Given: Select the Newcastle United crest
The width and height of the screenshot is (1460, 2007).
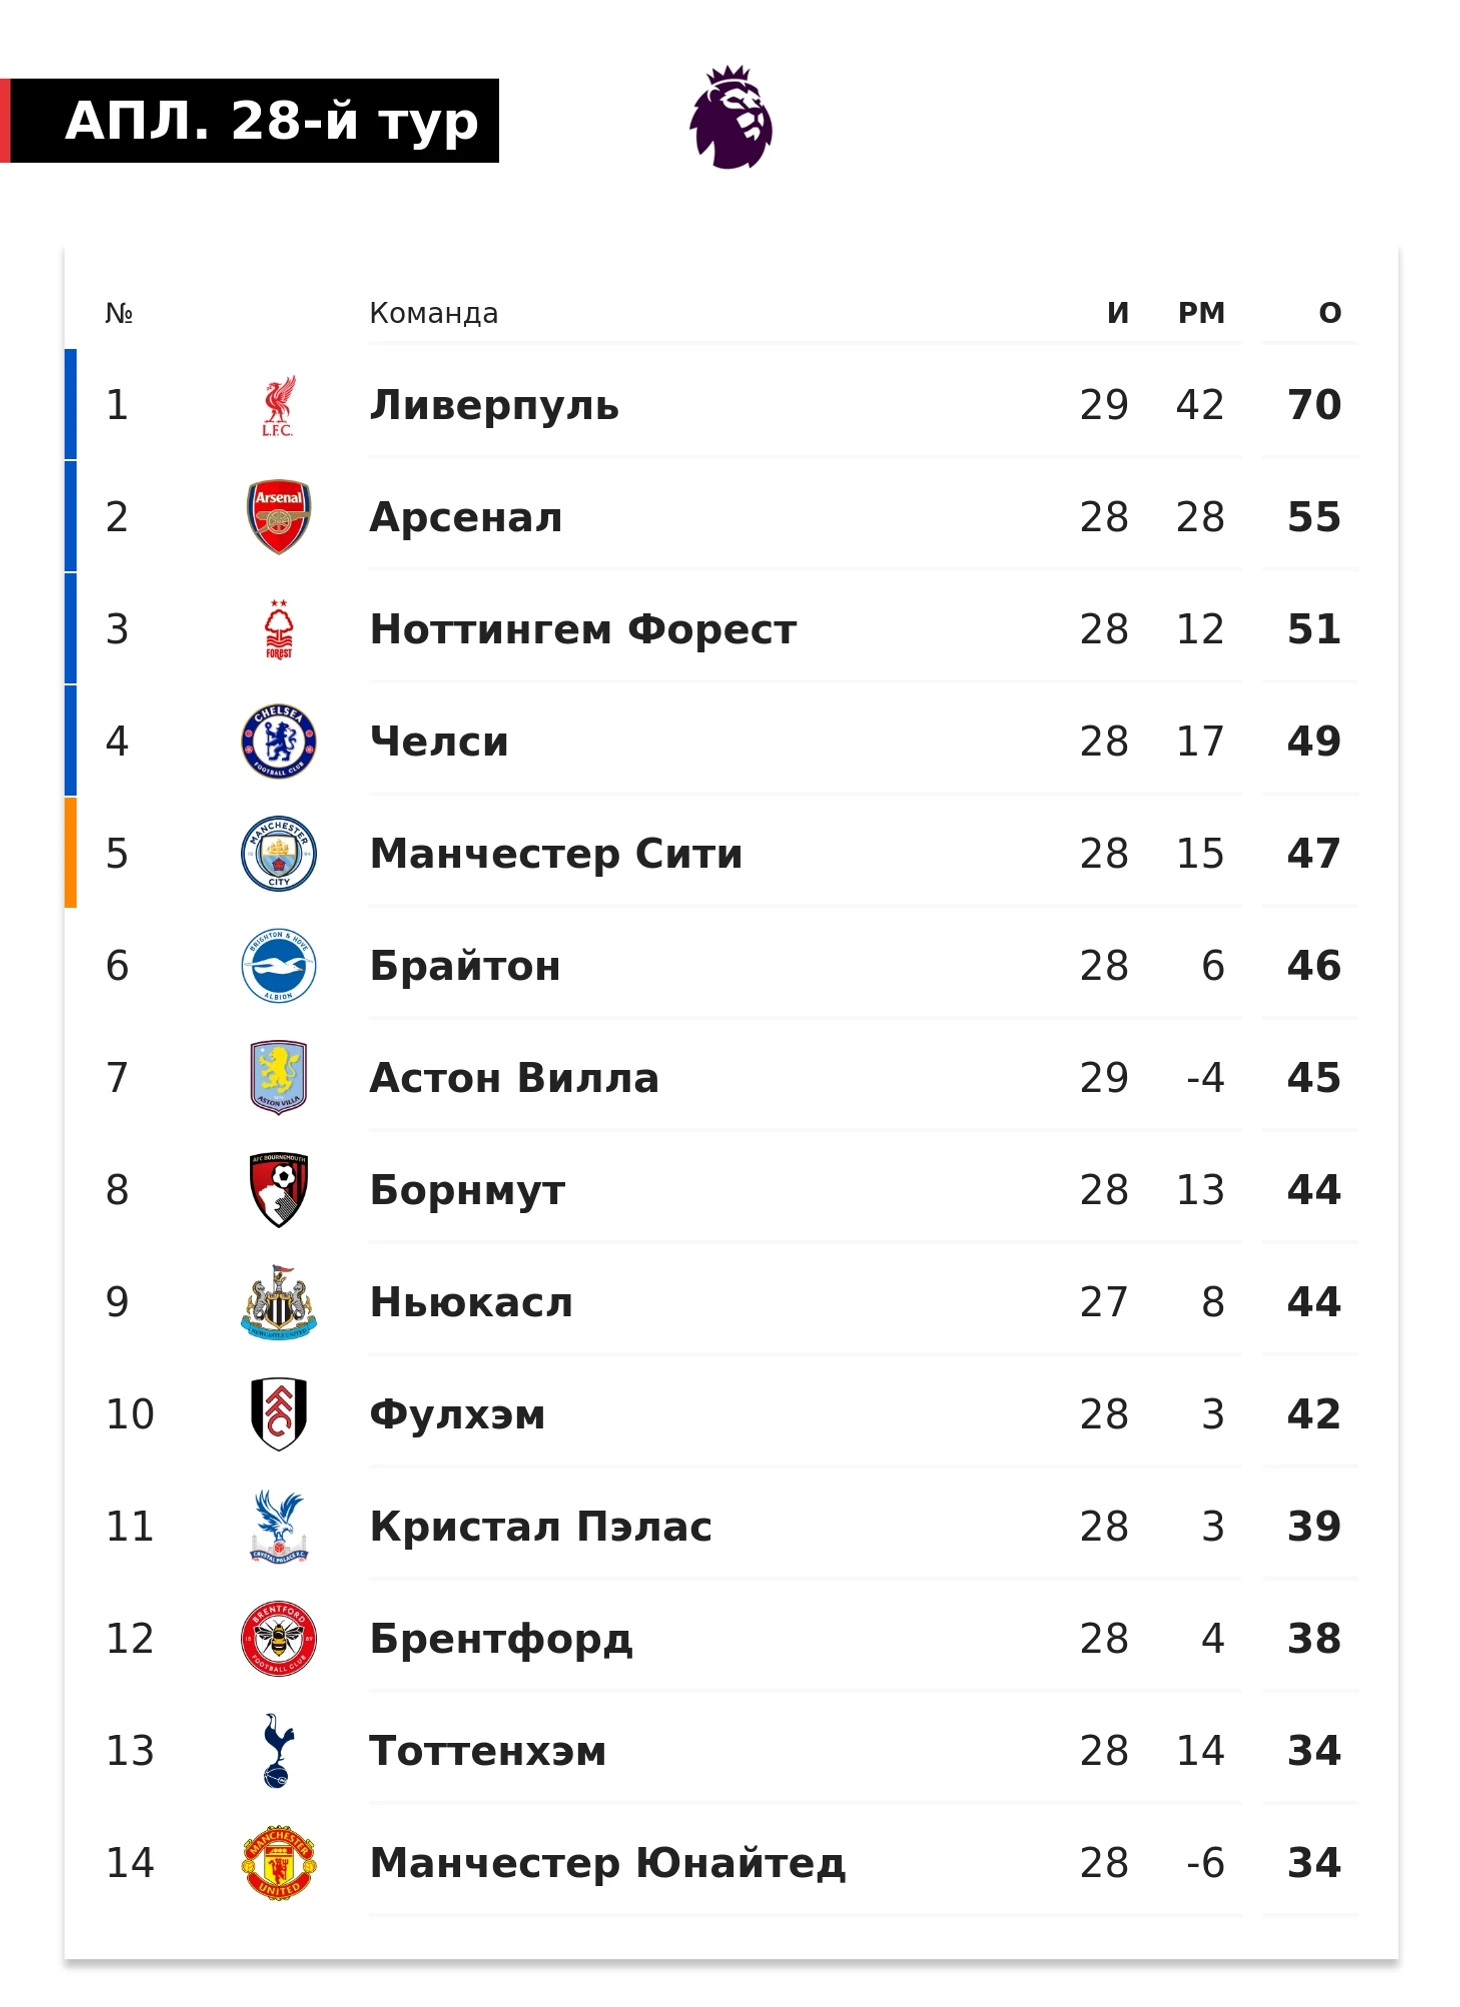Looking at the screenshot, I should [x=279, y=1301].
